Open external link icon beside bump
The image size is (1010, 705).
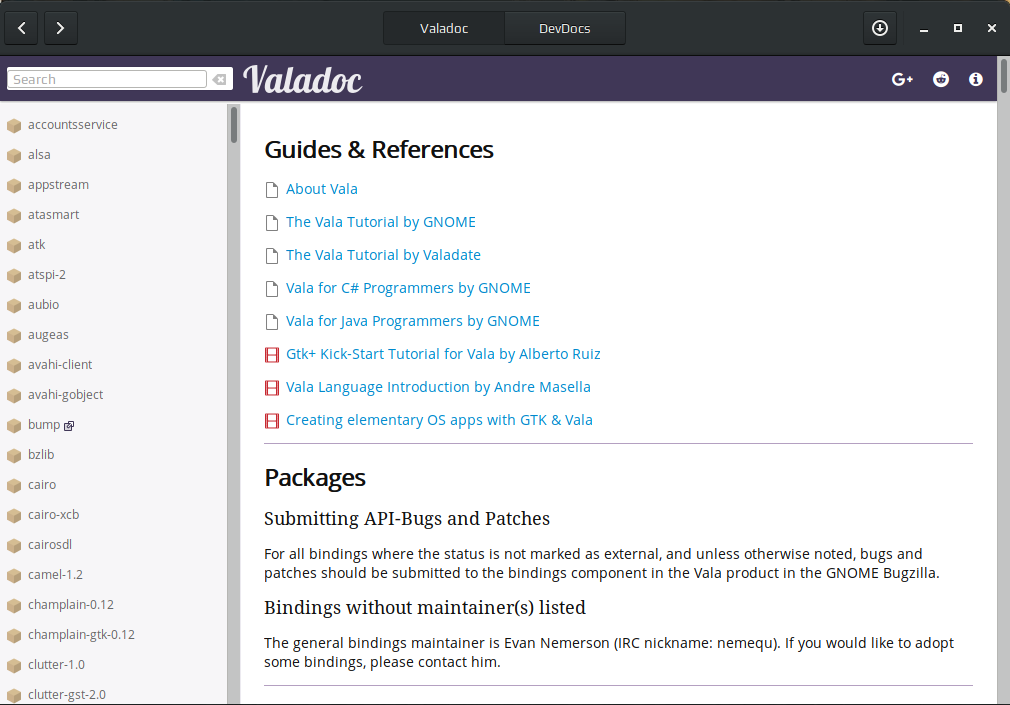click(x=69, y=425)
